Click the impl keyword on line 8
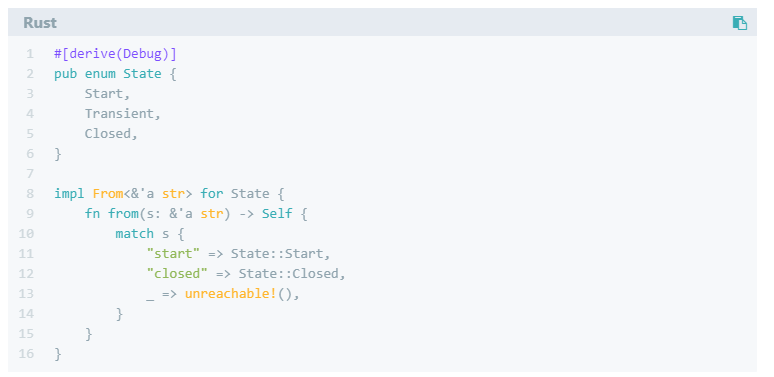The width and height of the screenshot is (774, 377). (70, 194)
